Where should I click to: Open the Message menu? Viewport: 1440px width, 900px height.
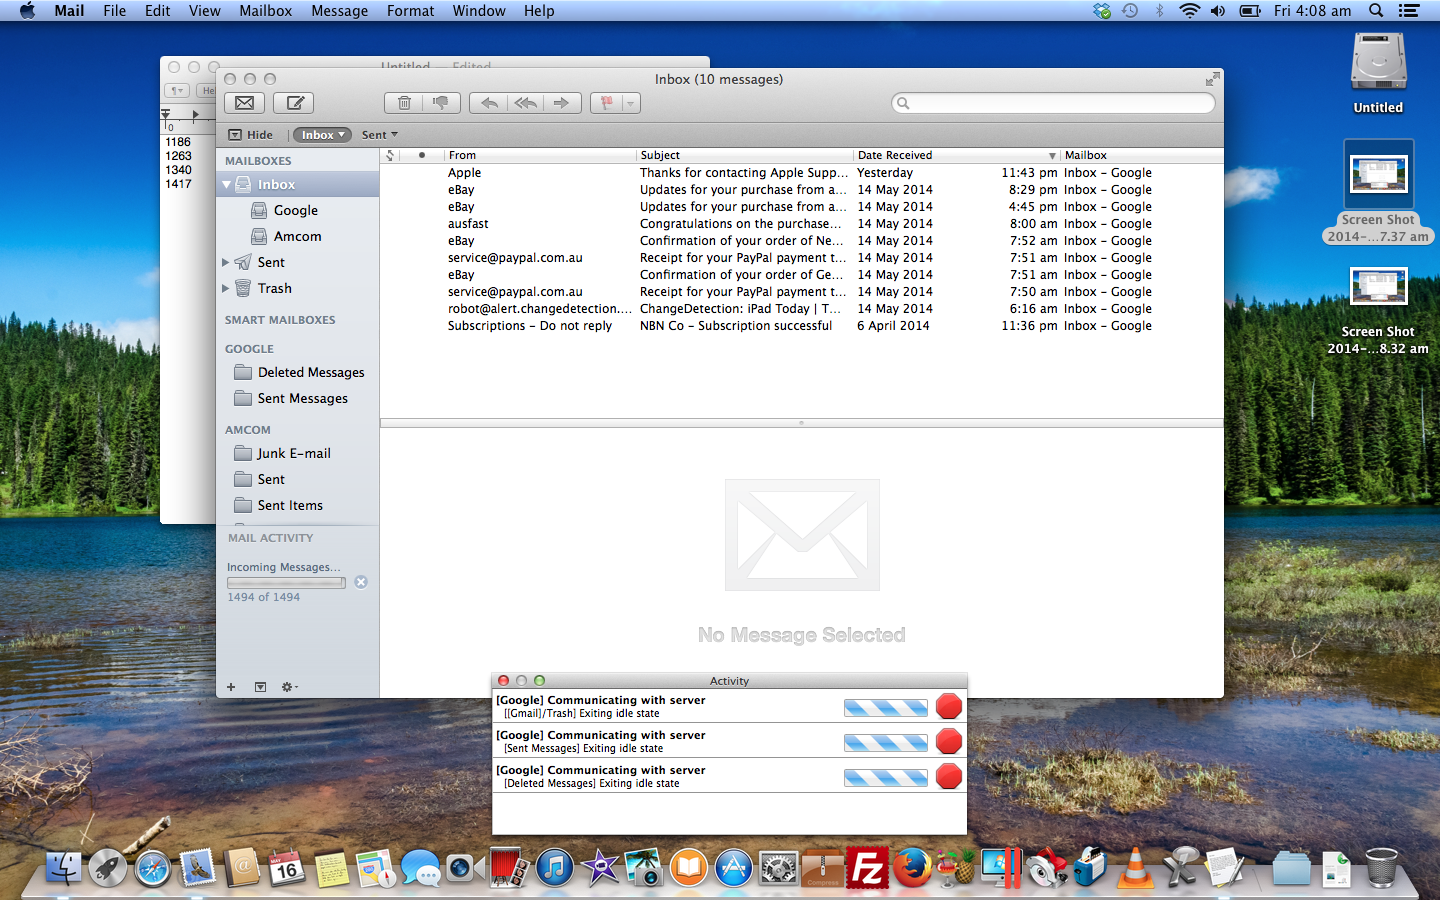click(339, 11)
